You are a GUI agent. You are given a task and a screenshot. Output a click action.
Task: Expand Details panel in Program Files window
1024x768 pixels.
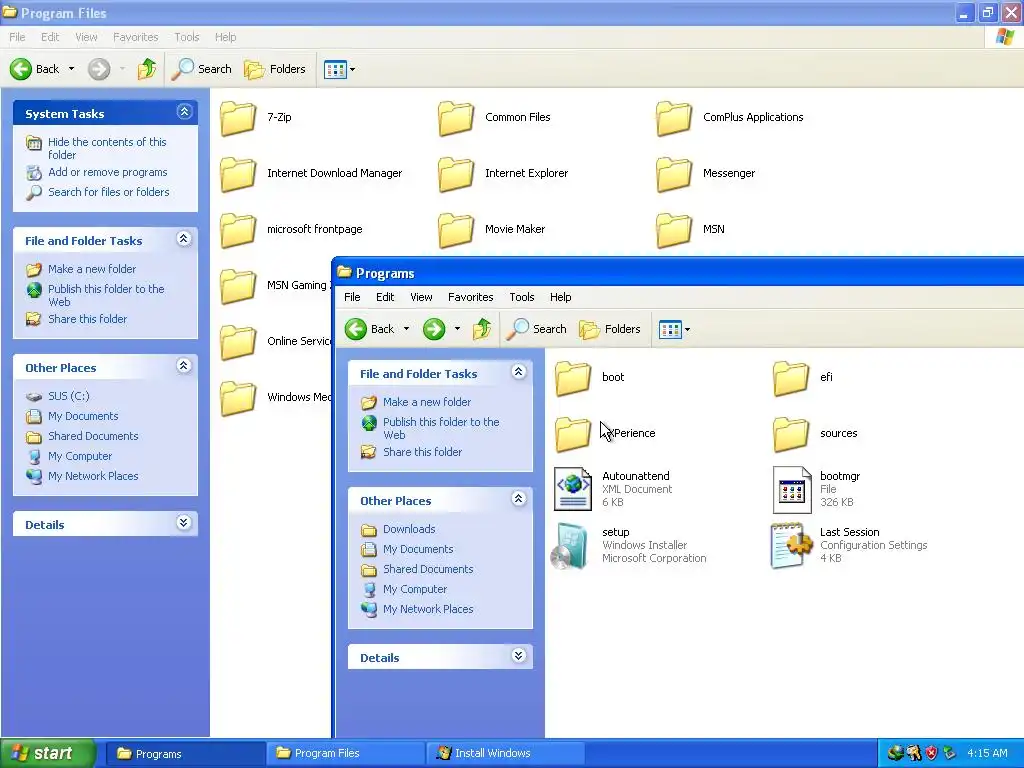[x=184, y=523]
